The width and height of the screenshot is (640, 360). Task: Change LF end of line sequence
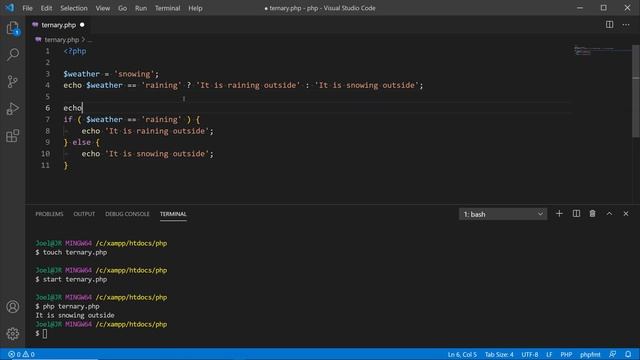(x=549, y=354)
